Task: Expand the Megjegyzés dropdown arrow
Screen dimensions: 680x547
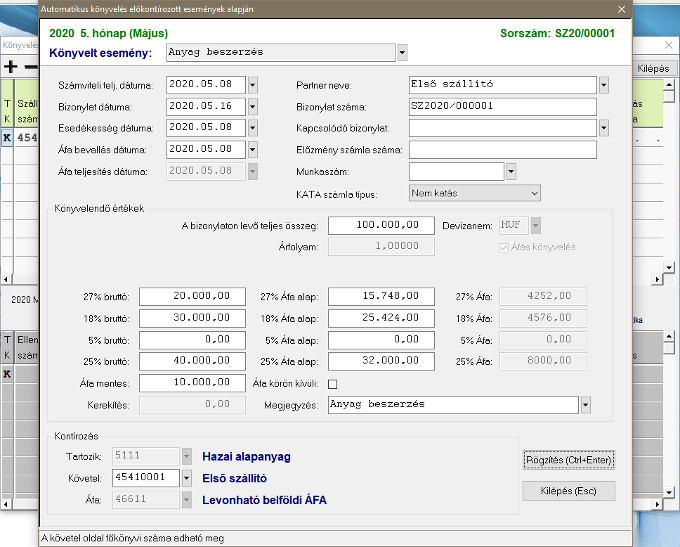Action: click(x=585, y=405)
